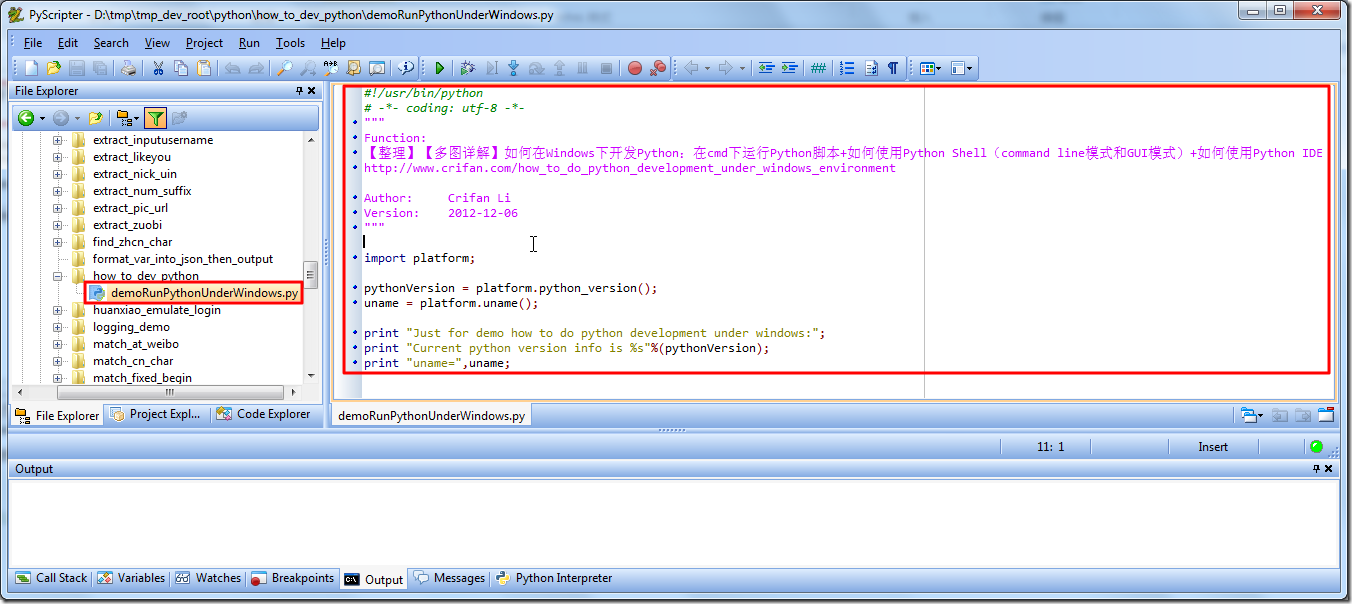This screenshot has width=1352, height=604.
Task: Collapse the how_to_dev_python folder
Action: click(58, 276)
